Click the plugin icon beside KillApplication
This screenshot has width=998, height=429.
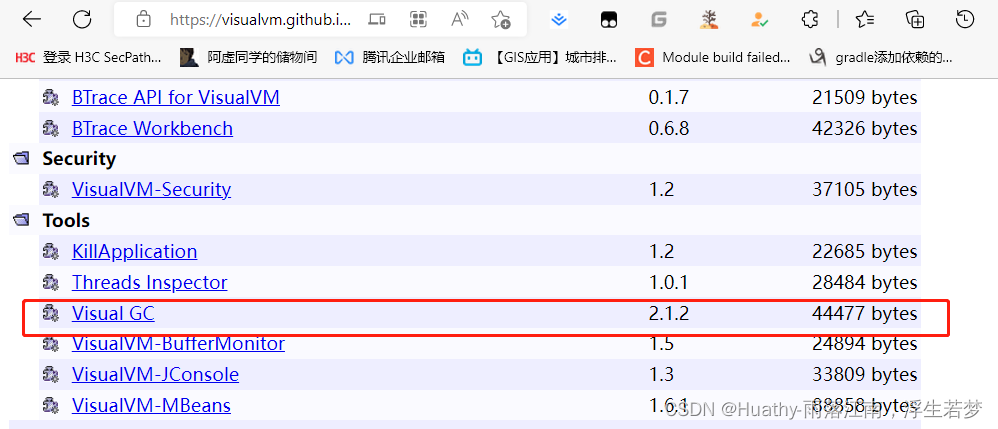51,251
